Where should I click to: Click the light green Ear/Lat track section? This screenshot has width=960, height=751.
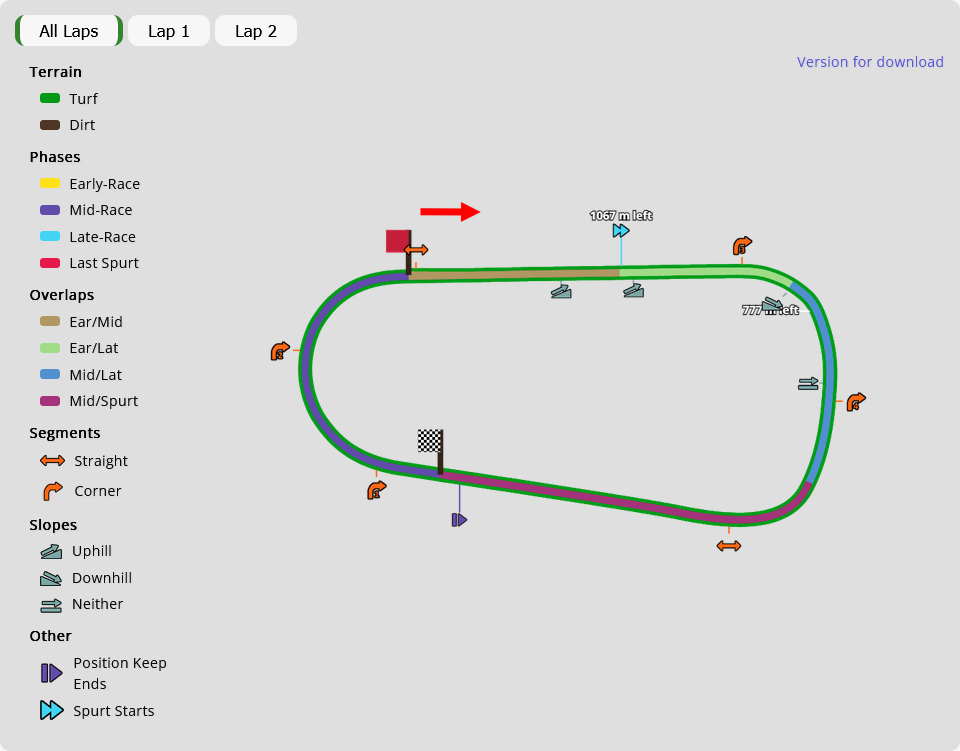click(692, 271)
